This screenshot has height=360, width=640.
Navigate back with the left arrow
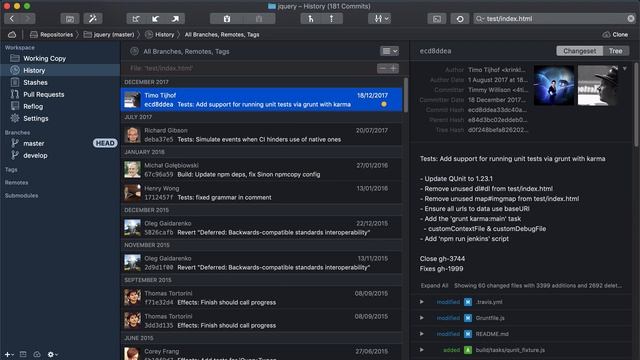[x=12, y=18]
